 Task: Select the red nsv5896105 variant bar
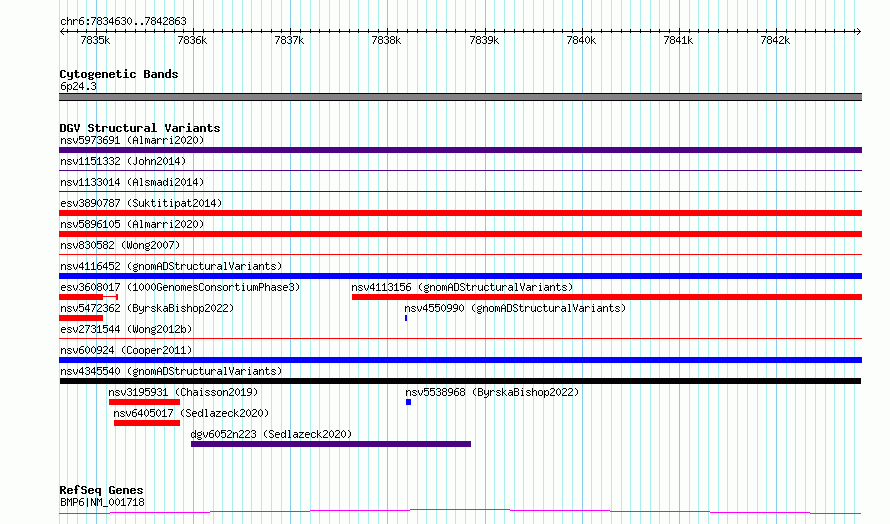[460, 234]
